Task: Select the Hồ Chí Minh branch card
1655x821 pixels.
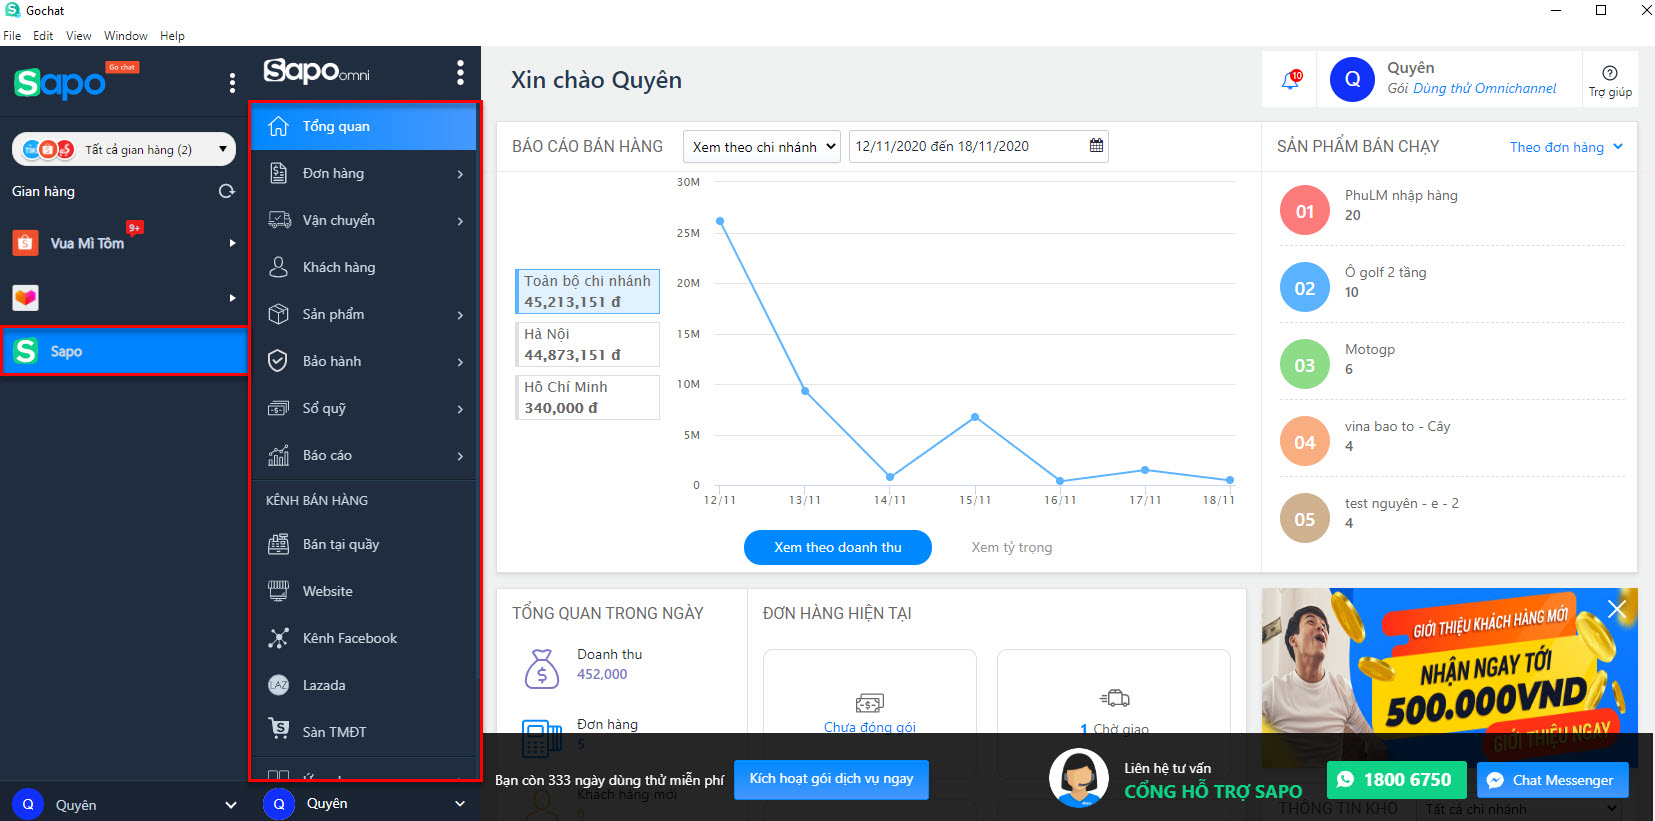Action: click(x=587, y=397)
